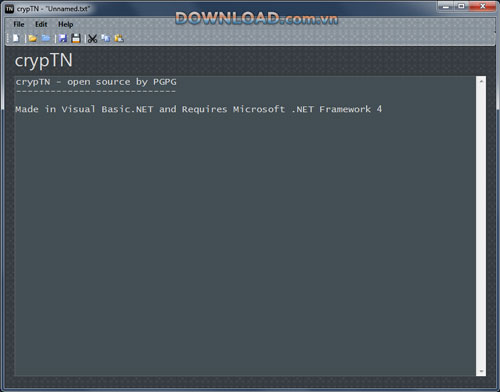Click the blue folder toolbar icon
This screenshot has height=392, width=500.
[46, 38]
